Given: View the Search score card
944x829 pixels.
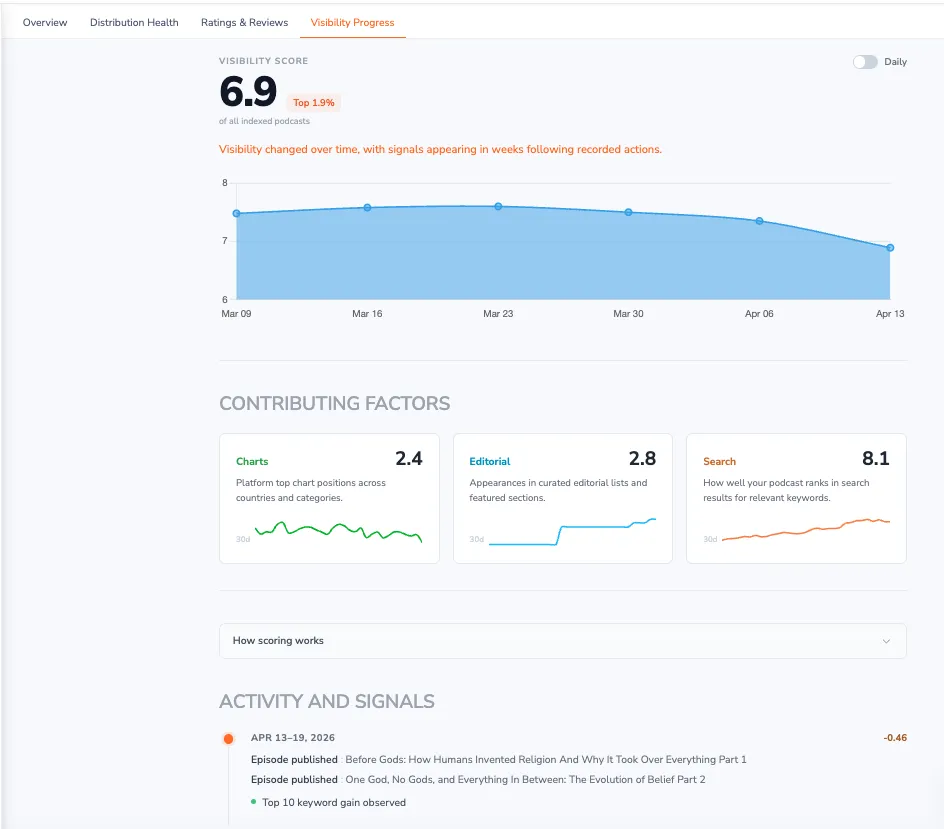Looking at the screenshot, I should (x=796, y=498).
